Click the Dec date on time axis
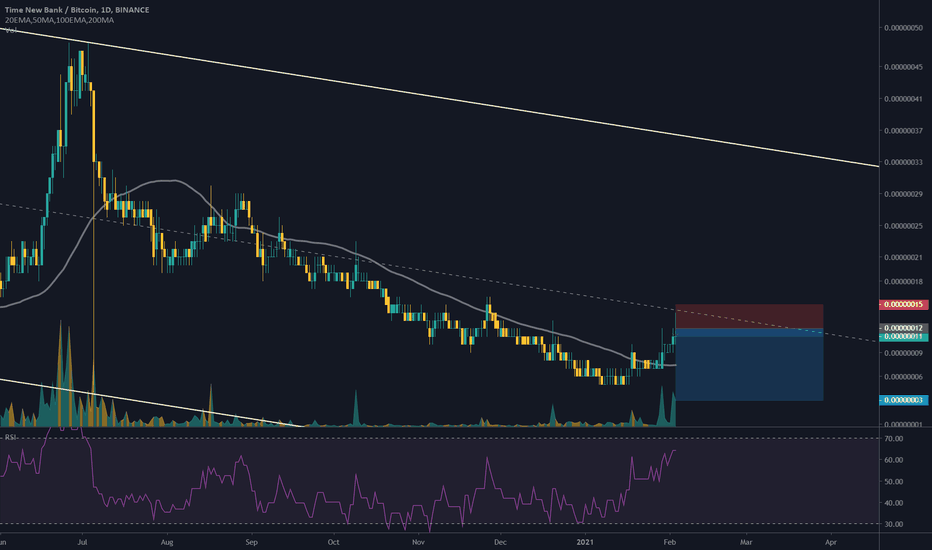This screenshot has width=932, height=550. tap(500, 542)
